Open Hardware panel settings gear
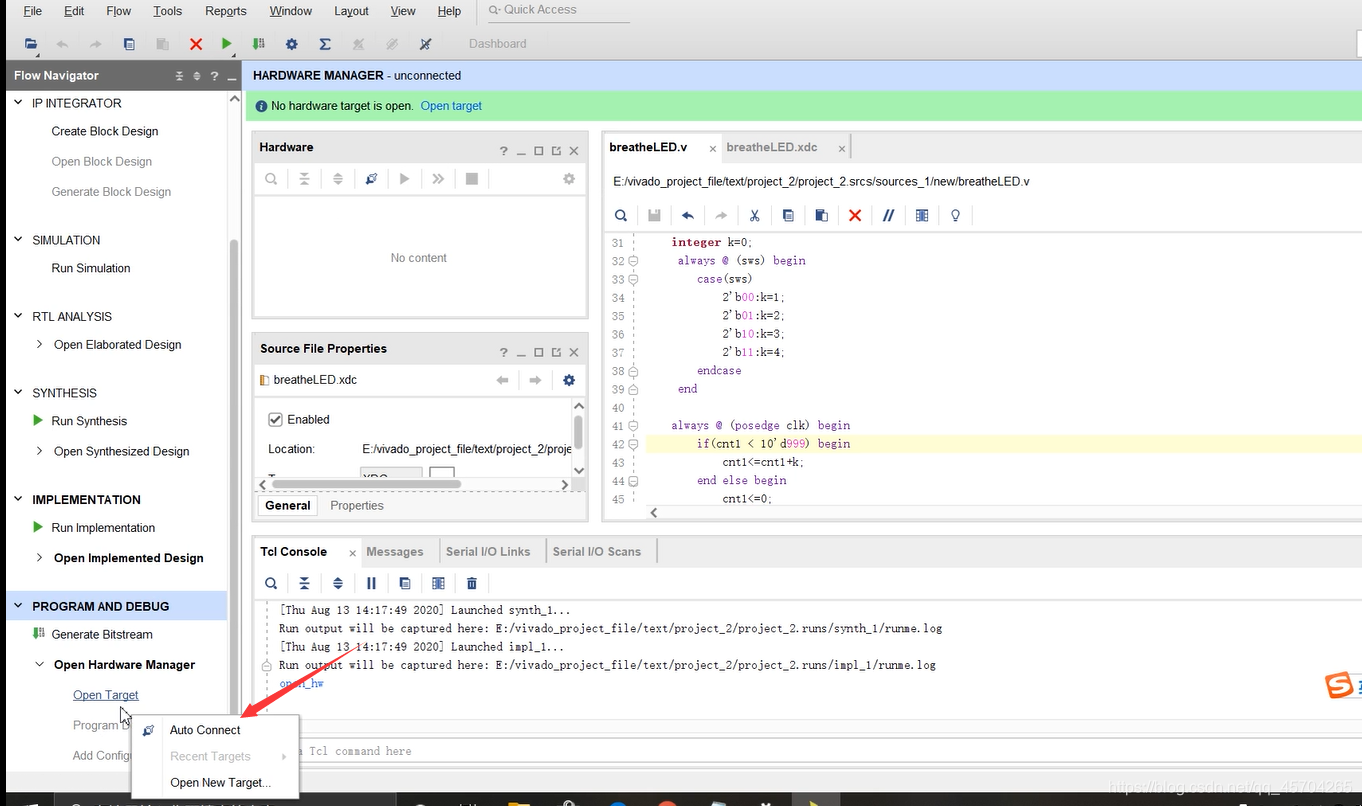The image size is (1362, 806). (x=569, y=179)
